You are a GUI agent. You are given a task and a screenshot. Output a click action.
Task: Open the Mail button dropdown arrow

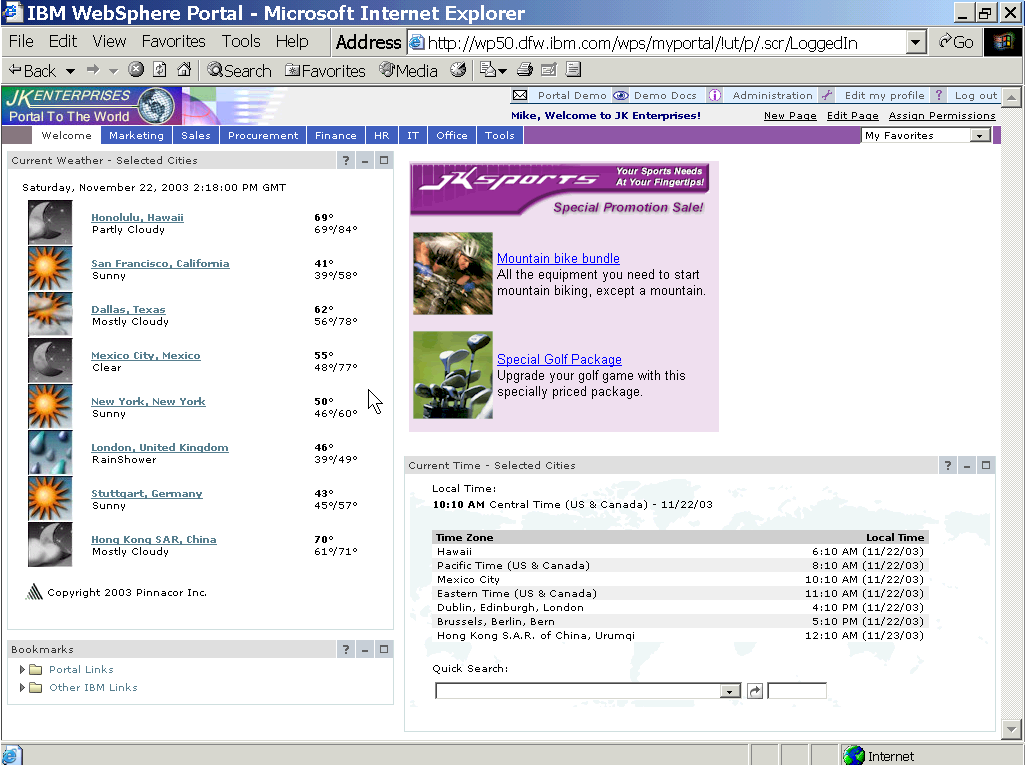pos(502,70)
